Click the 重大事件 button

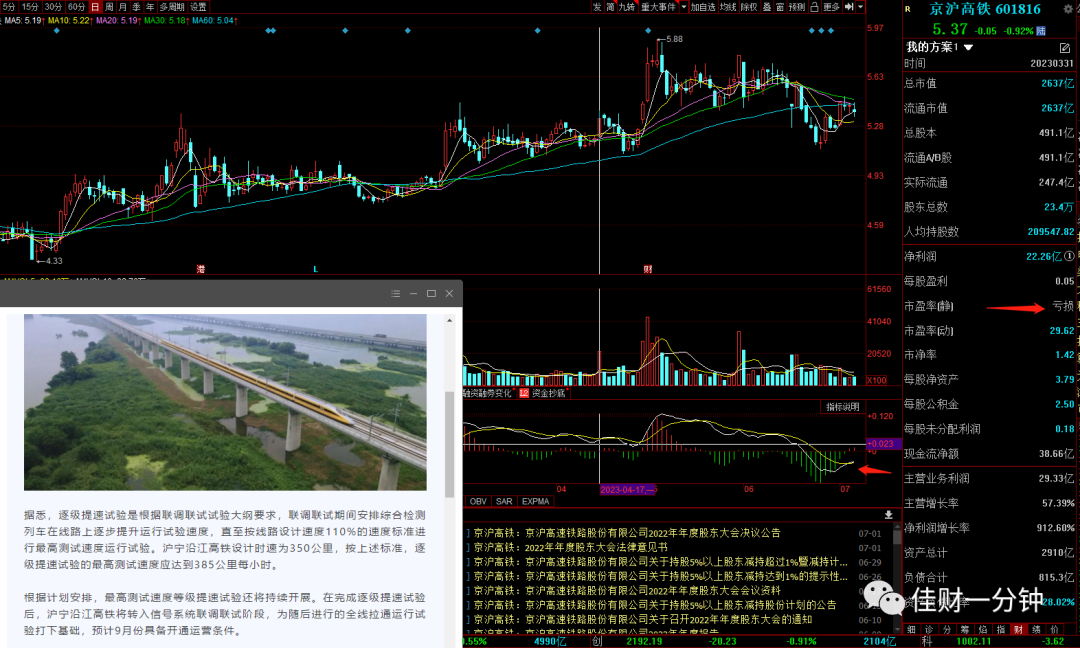658,6
